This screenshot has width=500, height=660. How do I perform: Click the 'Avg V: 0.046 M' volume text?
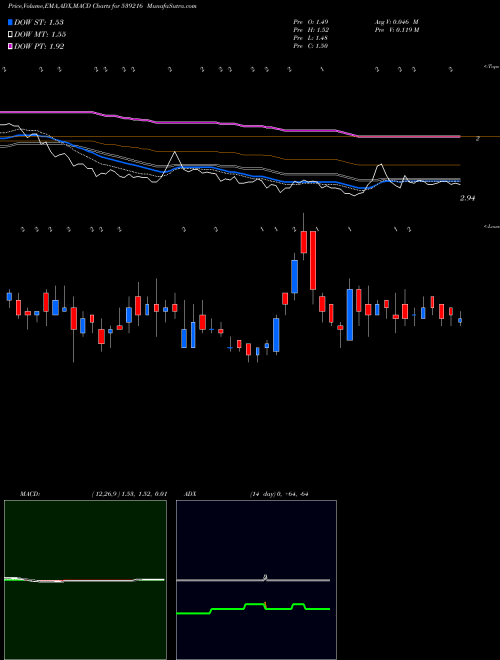pyautogui.click(x=397, y=22)
